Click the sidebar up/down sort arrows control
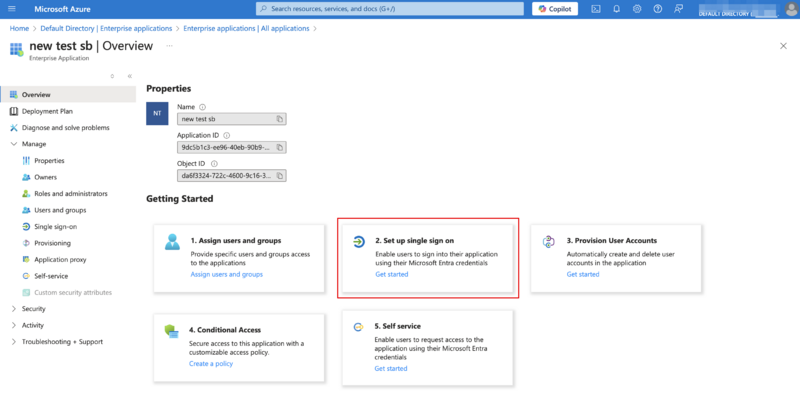 (x=112, y=76)
